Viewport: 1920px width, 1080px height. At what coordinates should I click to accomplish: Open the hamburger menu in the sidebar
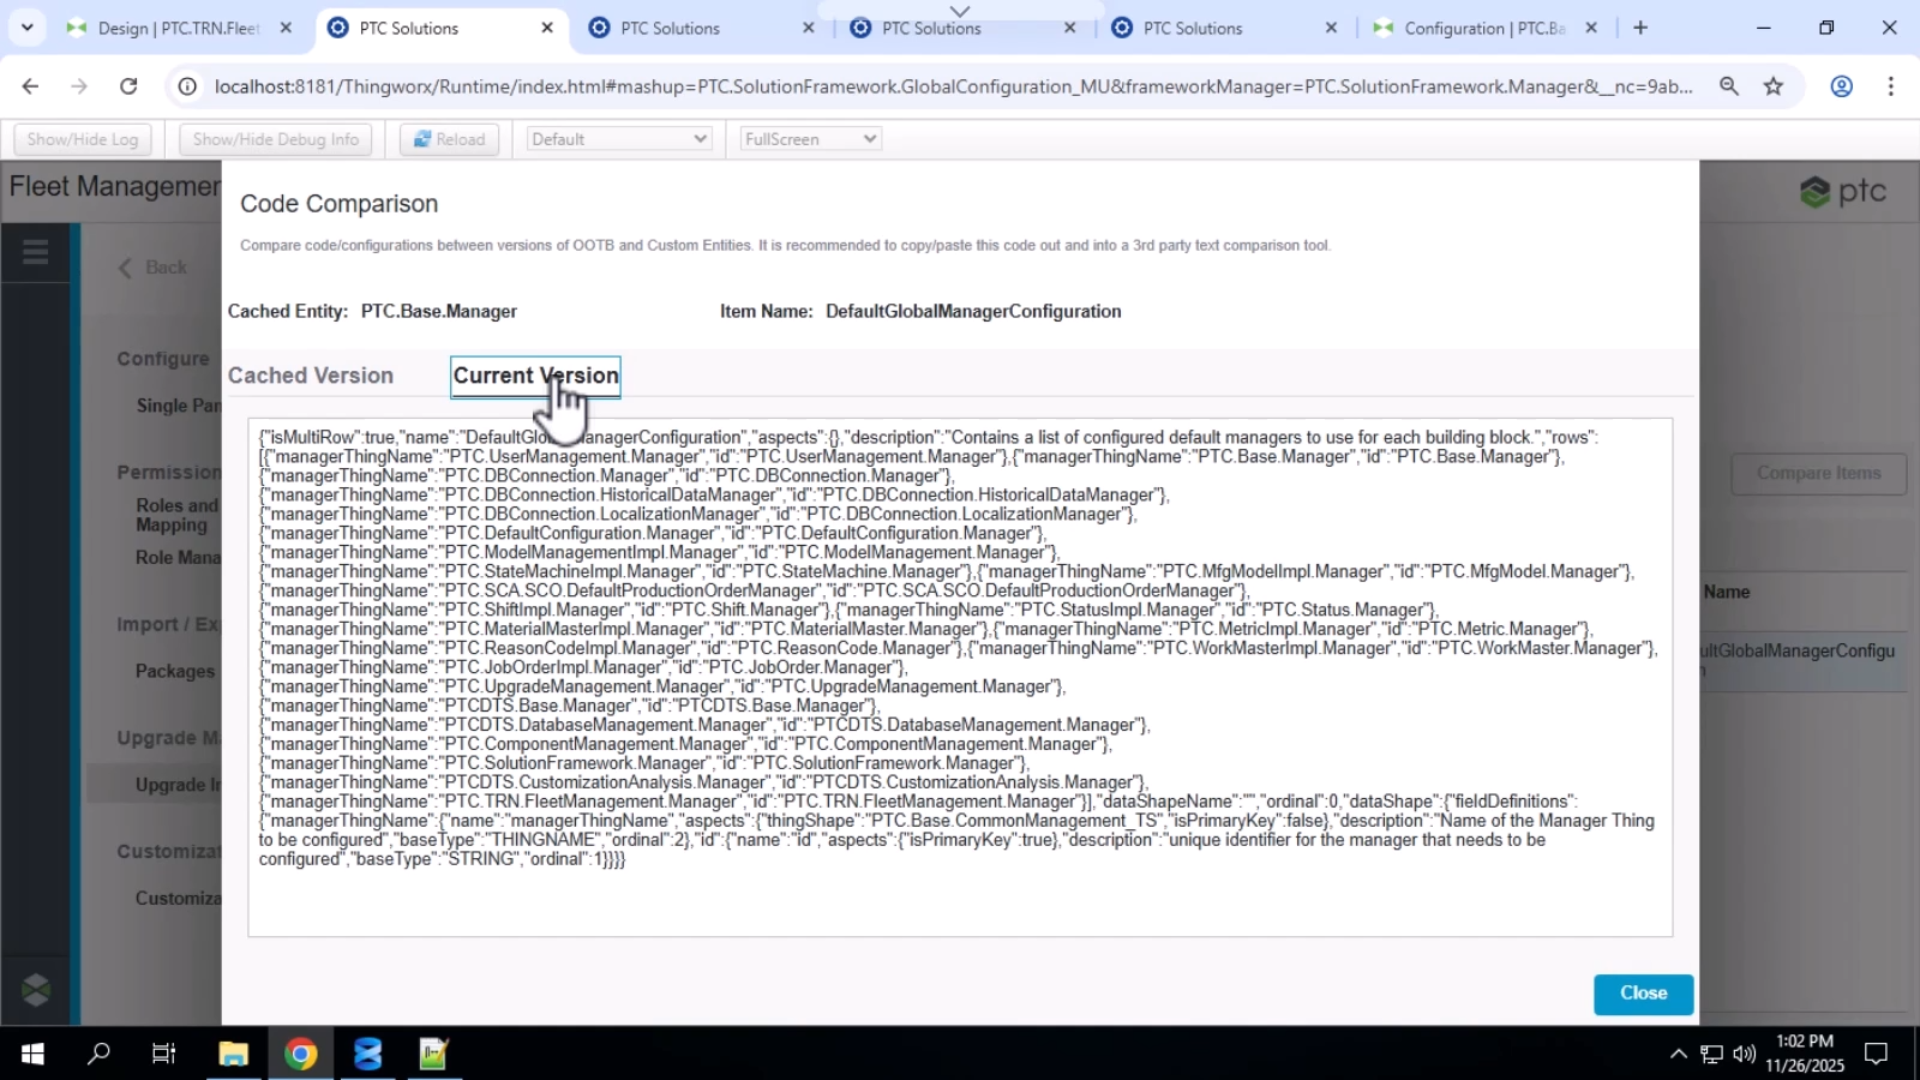tap(35, 252)
